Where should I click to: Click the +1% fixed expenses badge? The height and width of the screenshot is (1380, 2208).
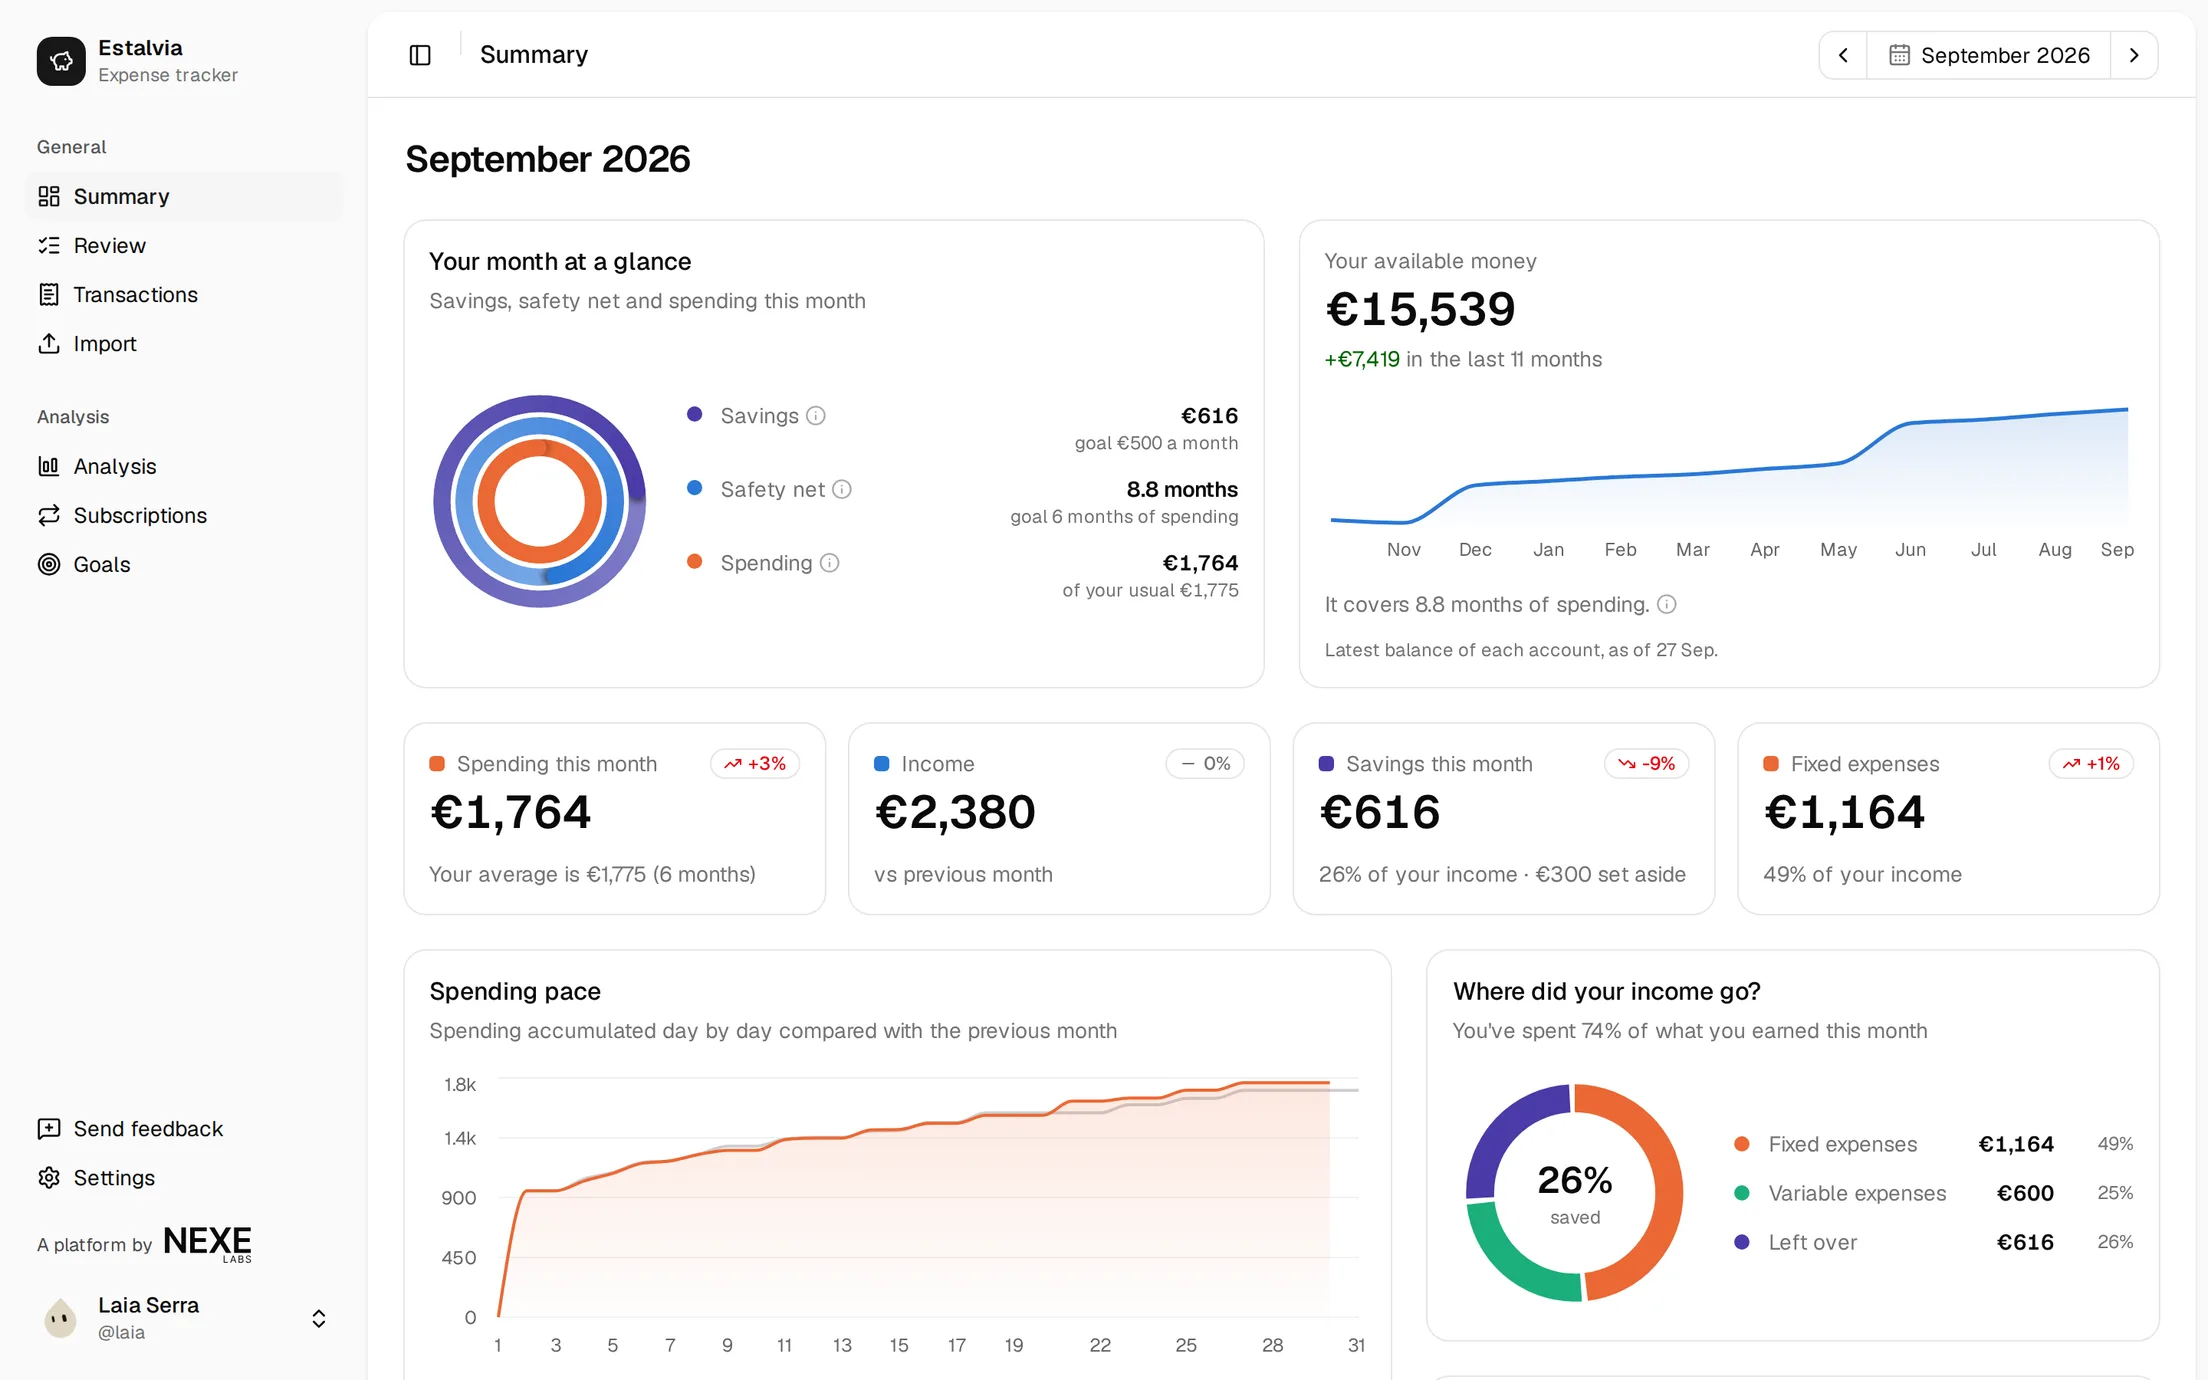point(2091,763)
